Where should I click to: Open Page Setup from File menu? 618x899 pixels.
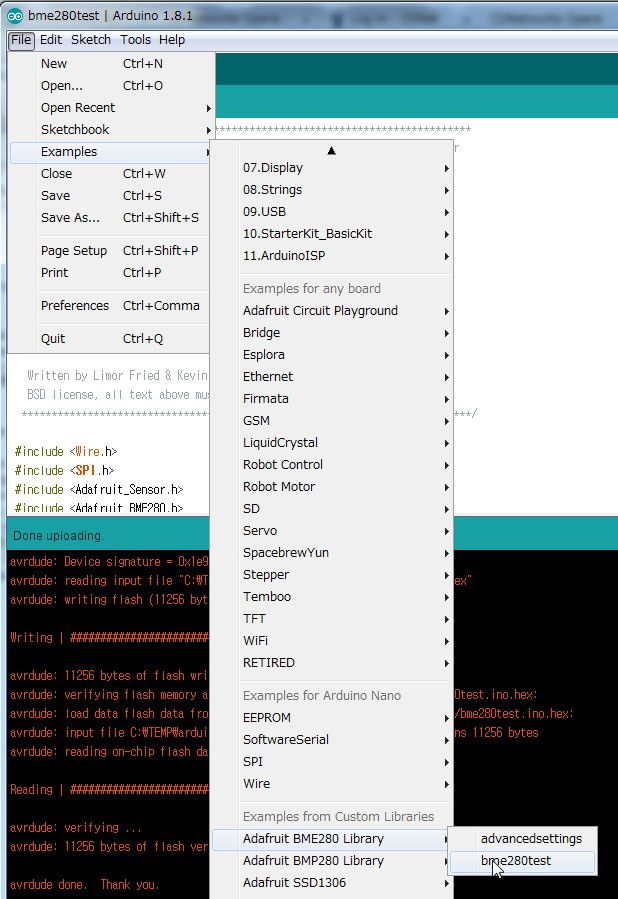click(x=111, y=251)
